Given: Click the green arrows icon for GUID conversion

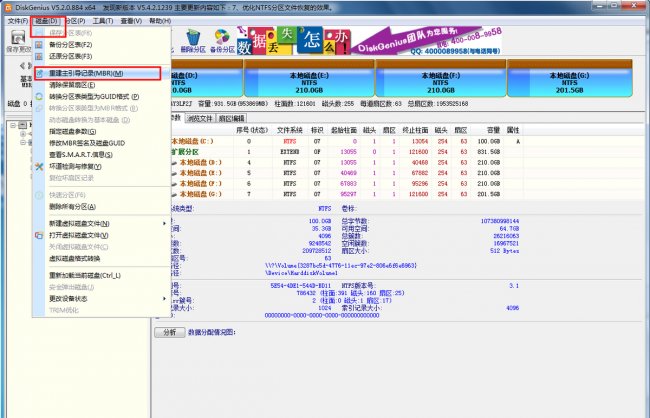Looking at the screenshot, I should click(39, 97).
